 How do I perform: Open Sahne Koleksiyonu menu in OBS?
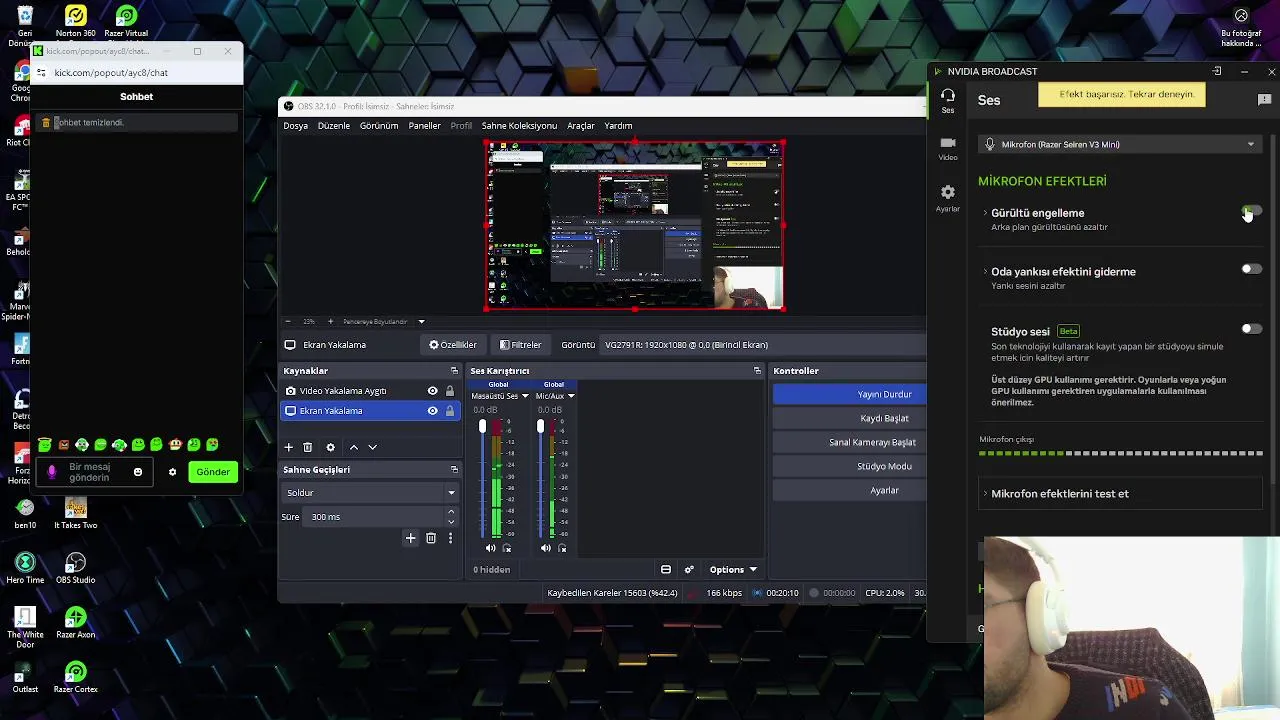point(519,126)
